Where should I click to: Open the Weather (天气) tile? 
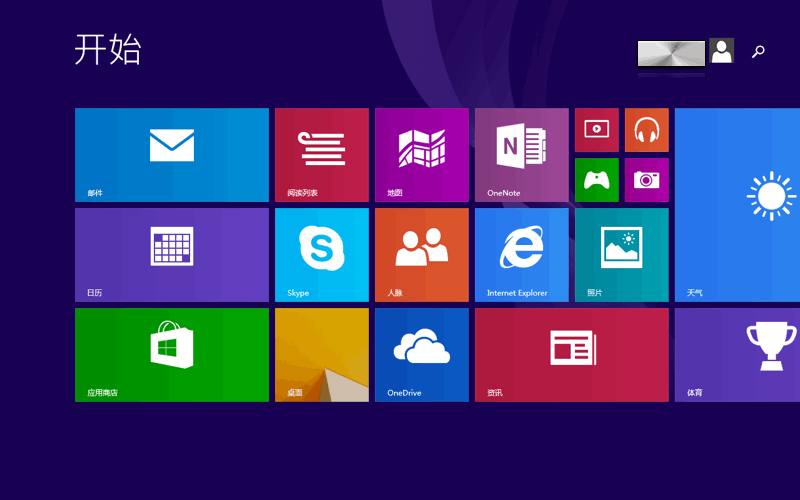pyautogui.click(x=738, y=205)
